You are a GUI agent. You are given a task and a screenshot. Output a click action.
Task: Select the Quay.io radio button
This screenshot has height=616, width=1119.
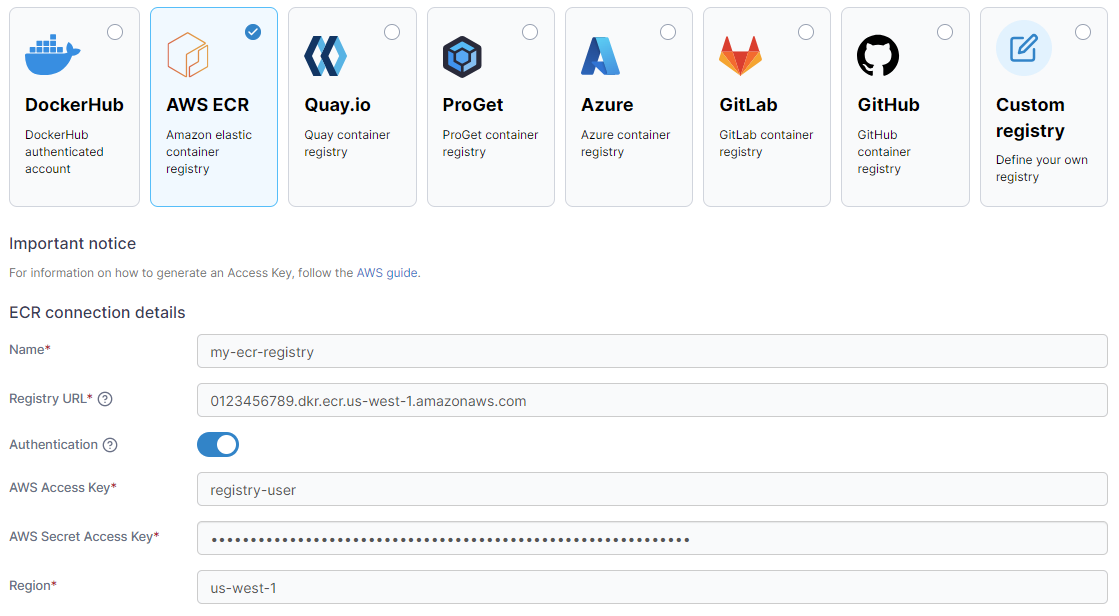pyautogui.click(x=392, y=32)
